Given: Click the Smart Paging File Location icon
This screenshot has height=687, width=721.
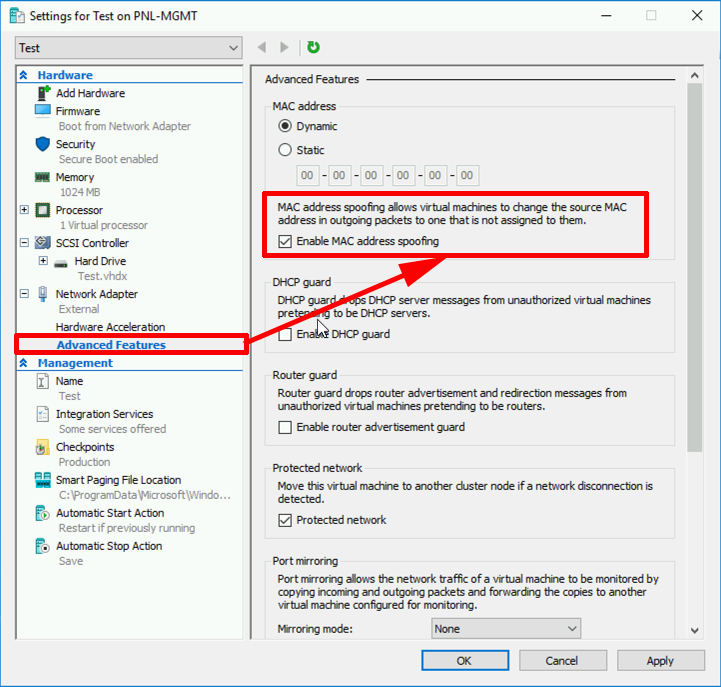Looking at the screenshot, I should (x=43, y=480).
